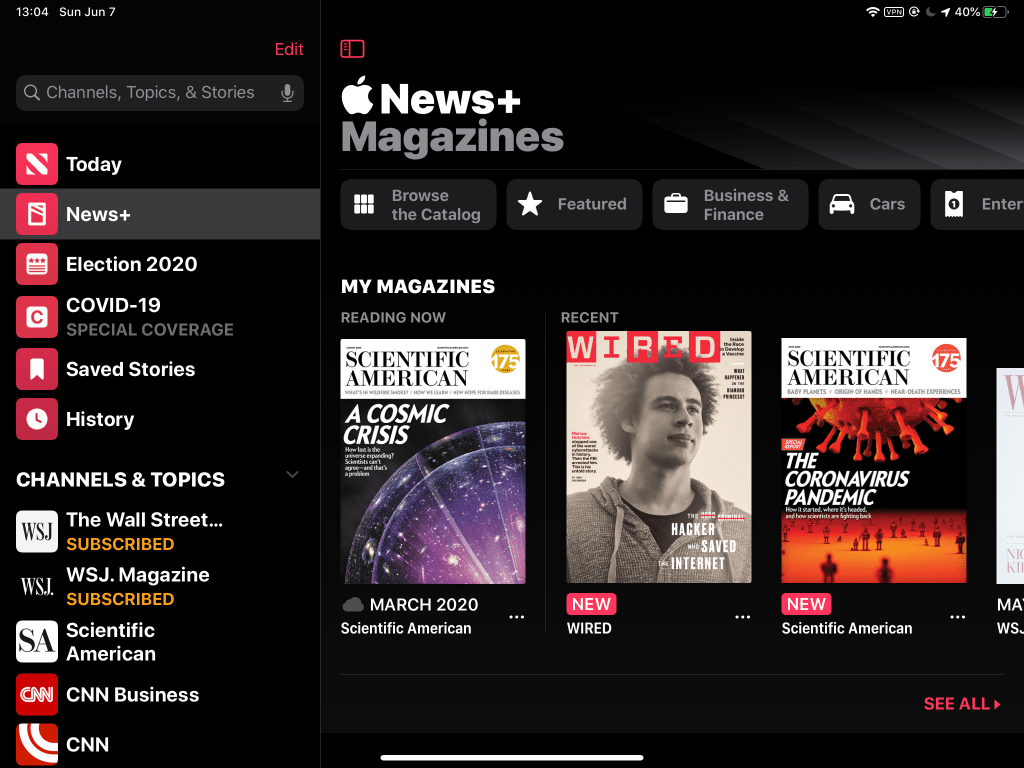Viewport: 1024px width, 768px height.
Task: Collapse the Channels & Topics section
Action: click(292, 475)
